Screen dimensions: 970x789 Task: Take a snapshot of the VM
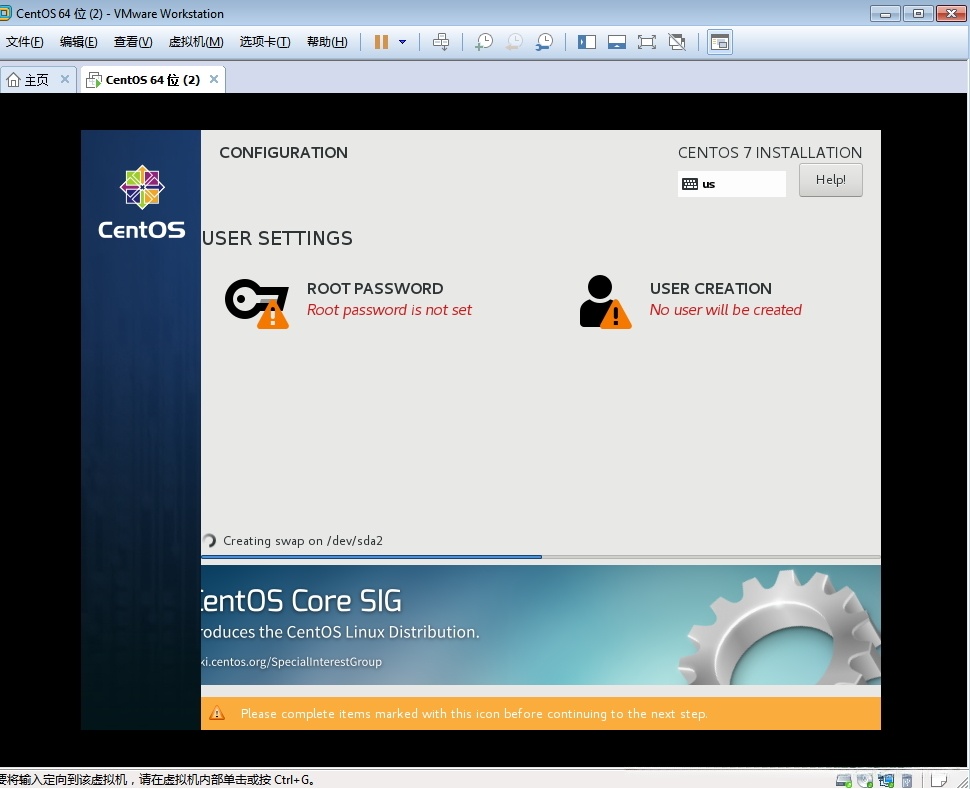click(484, 42)
